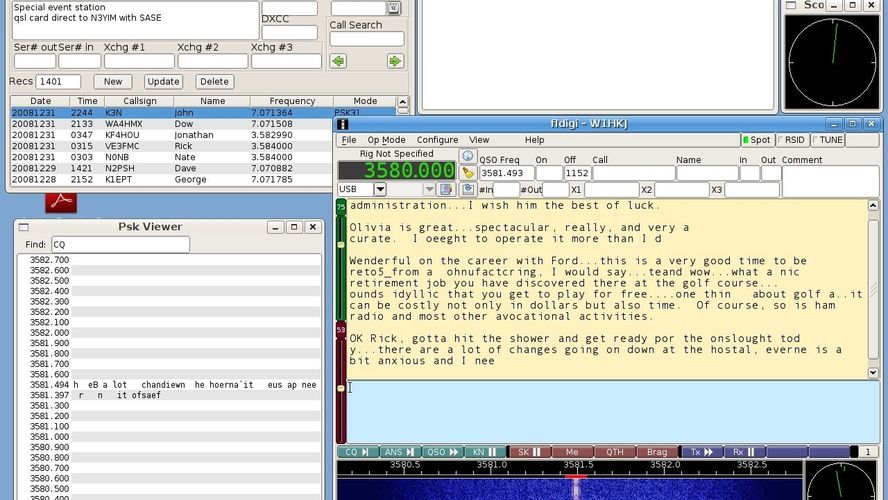Click the Update record button
This screenshot has width=888, height=500.
[x=163, y=82]
